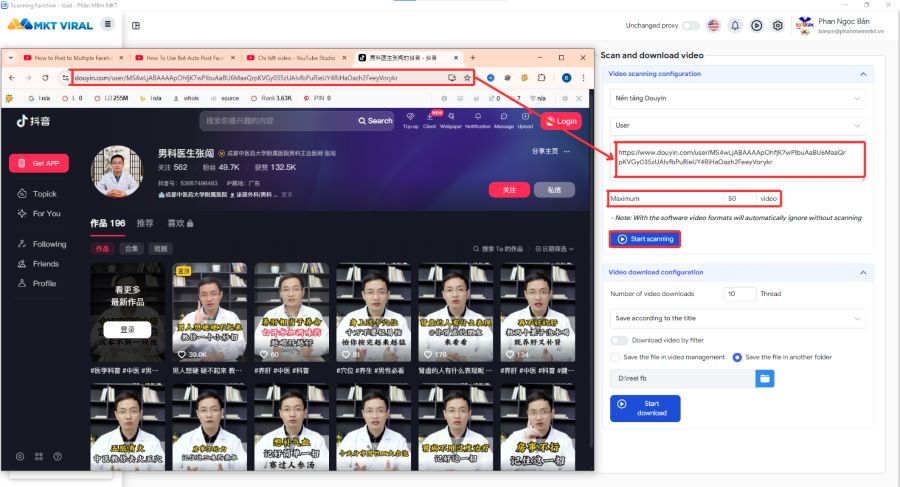This screenshot has height=487, width=900.
Task: Open the US flag language selector
Action: 713,25
